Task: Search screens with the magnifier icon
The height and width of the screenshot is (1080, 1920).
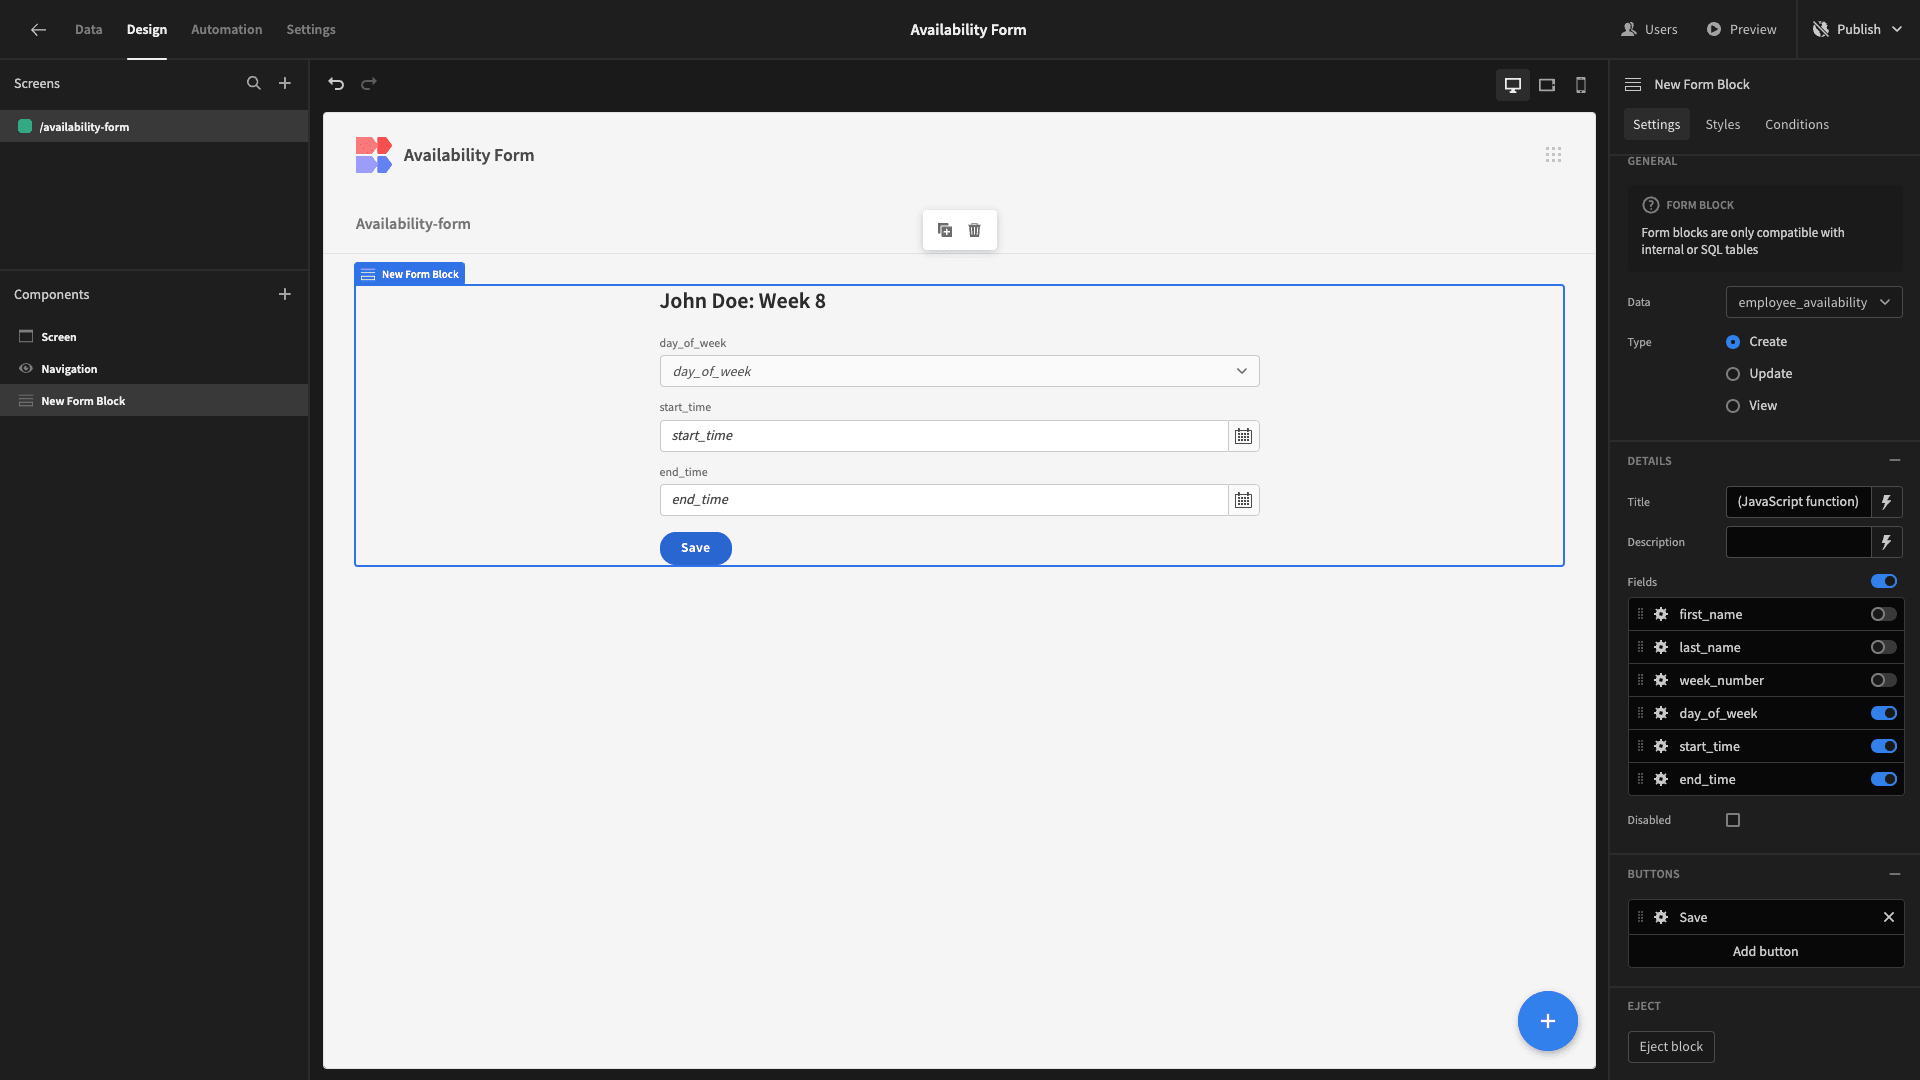Action: pyautogui.click(x=254, y=84)
